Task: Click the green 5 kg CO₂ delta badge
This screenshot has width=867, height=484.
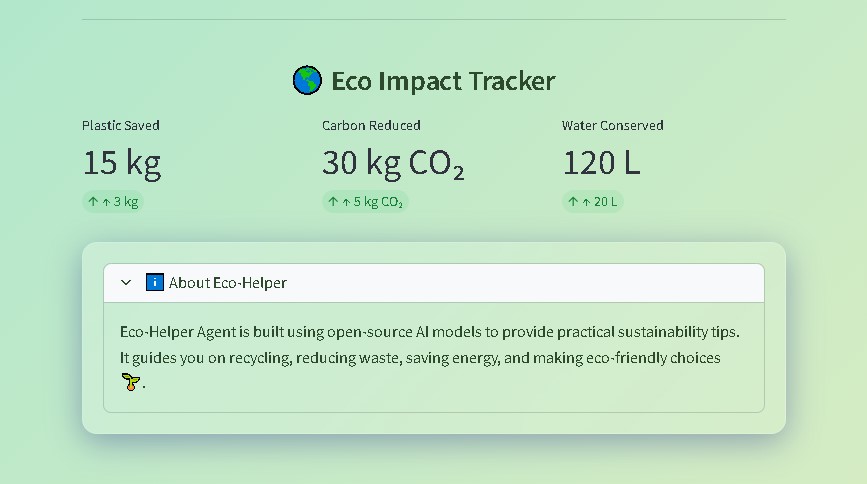Action: 365,201
